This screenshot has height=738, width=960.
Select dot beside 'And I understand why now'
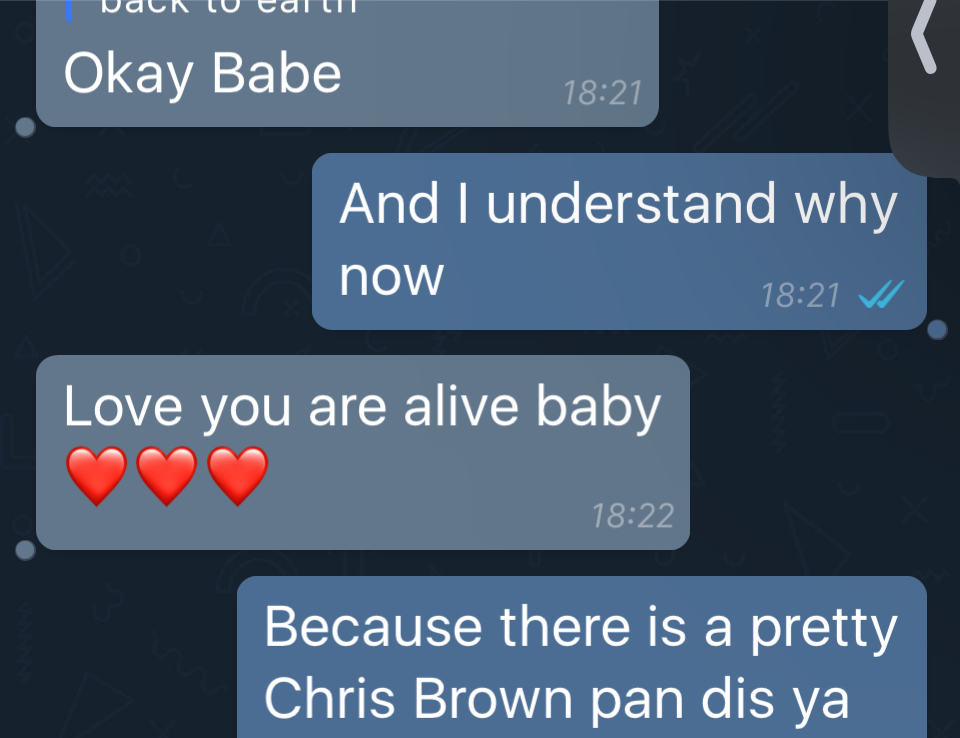[x=937, y=329]
